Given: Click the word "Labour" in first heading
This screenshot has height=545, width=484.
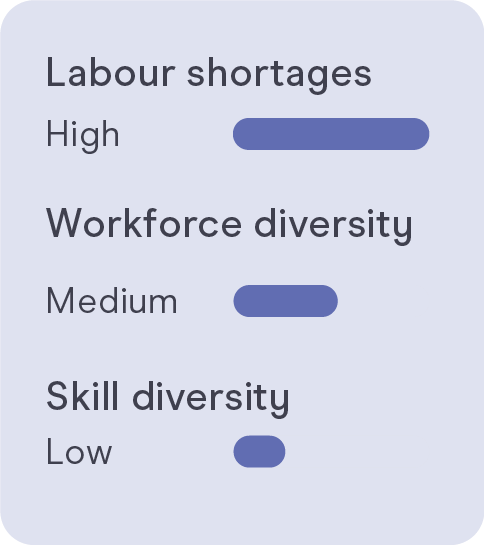Looking at the screenshot, I should (x=111, y=73).
